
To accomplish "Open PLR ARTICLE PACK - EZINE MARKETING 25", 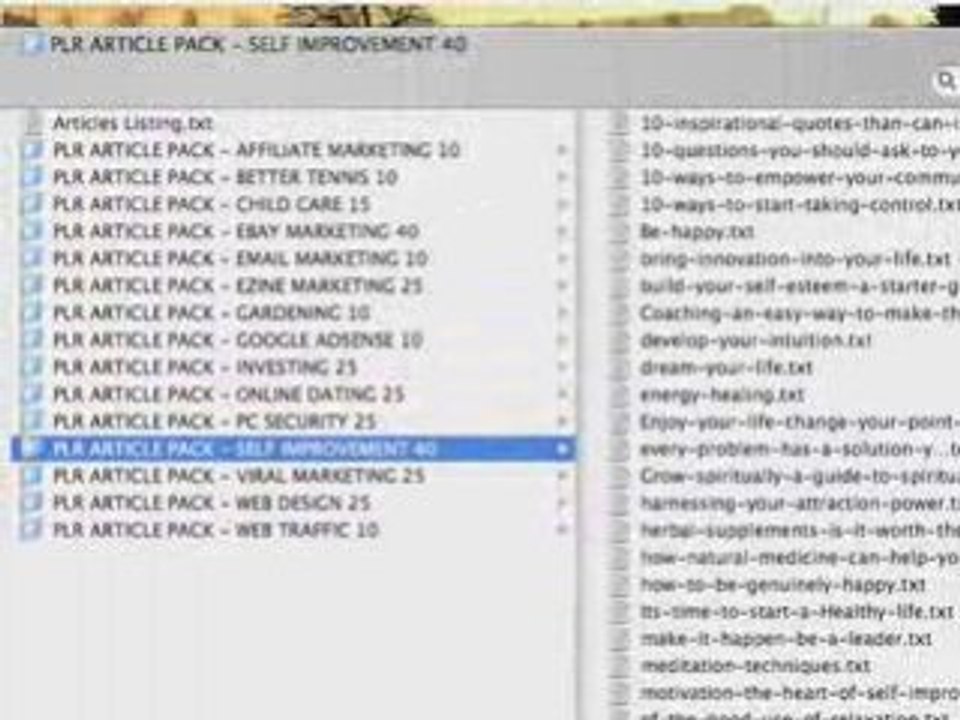I will [x=238, y=285].
